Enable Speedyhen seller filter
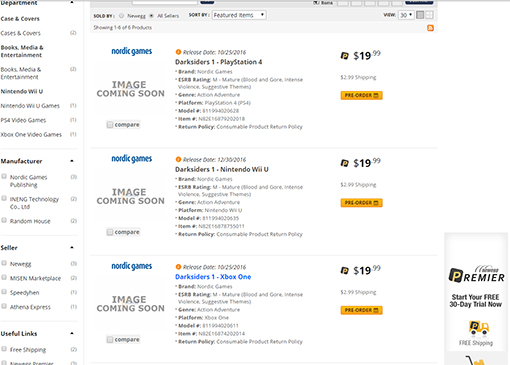This screenshot has height=365, width=510. tap(4, 292)
